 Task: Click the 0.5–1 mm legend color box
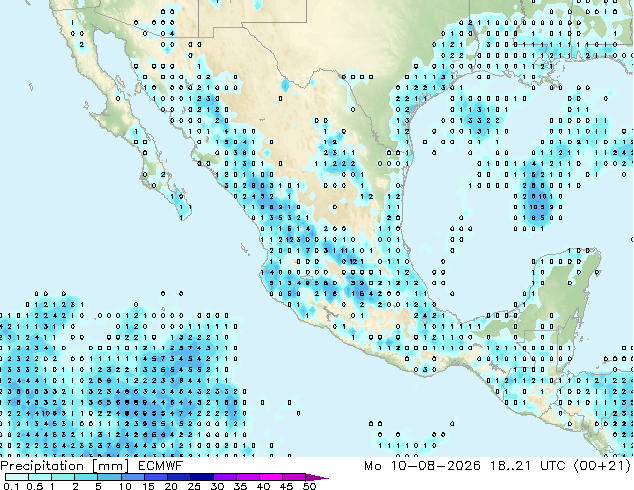pyautogui.click(x=40, y=477)
